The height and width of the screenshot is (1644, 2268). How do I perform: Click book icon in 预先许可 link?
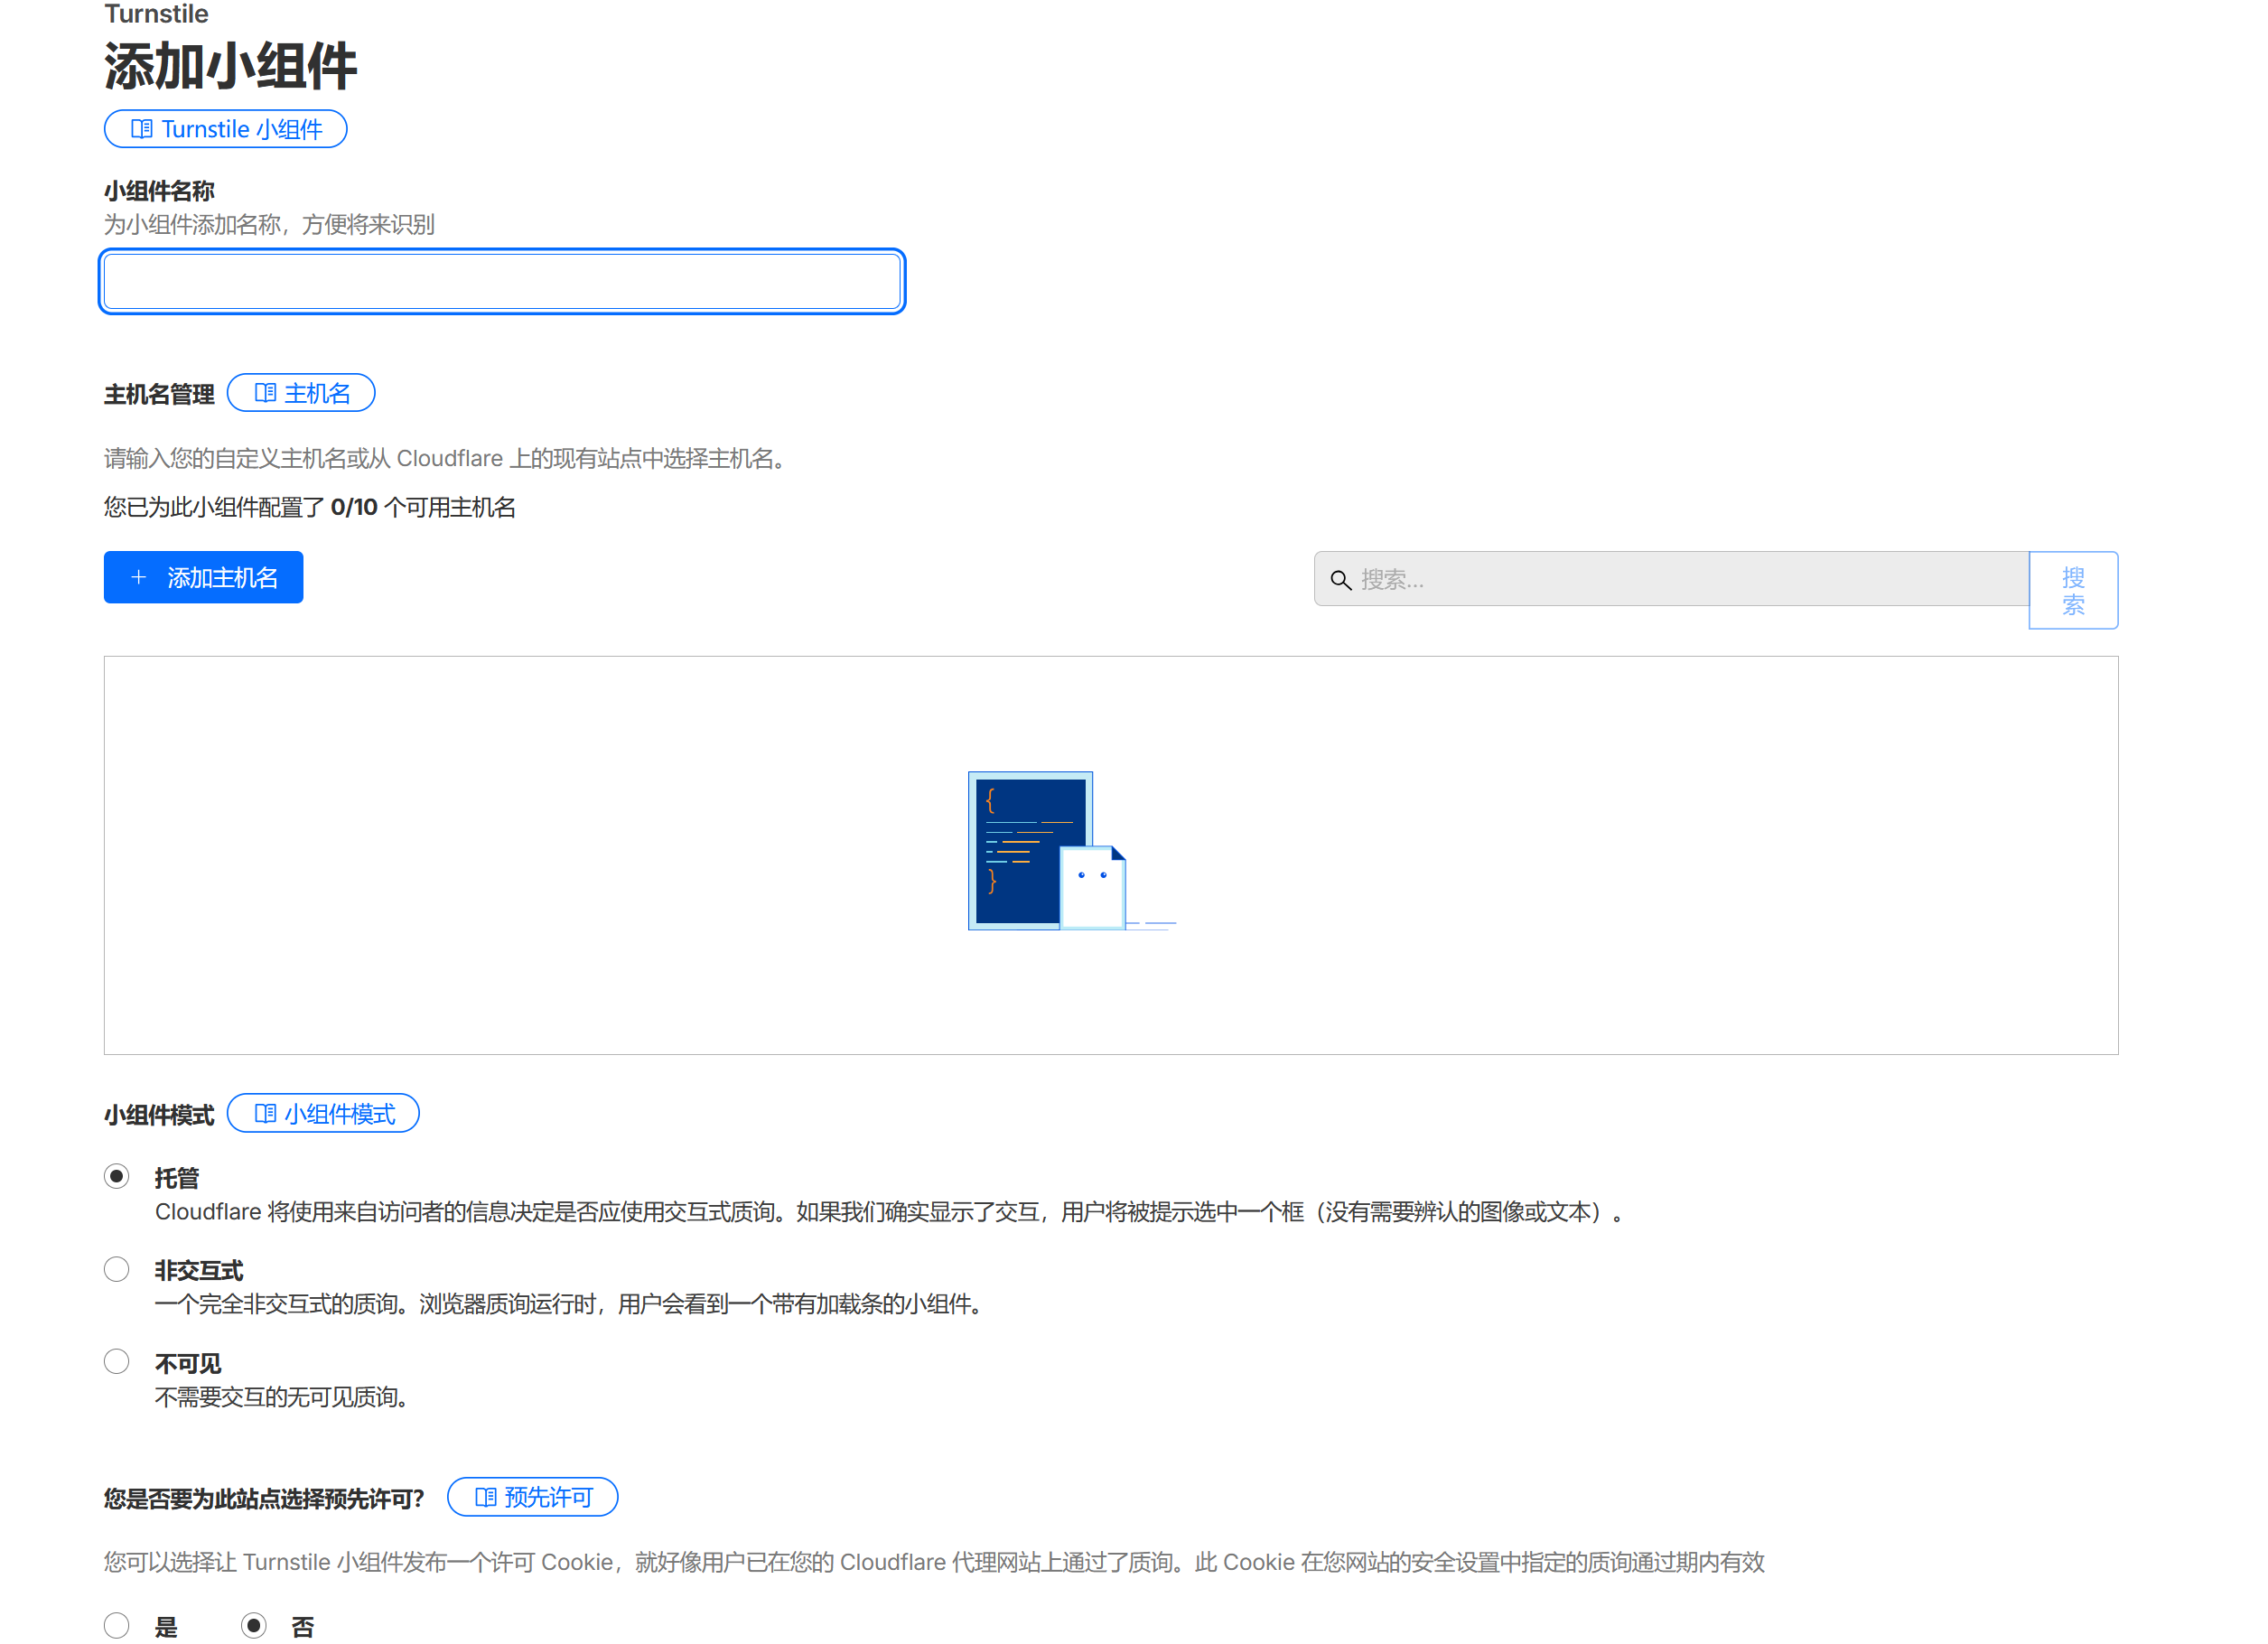(x=486, y=1498)
